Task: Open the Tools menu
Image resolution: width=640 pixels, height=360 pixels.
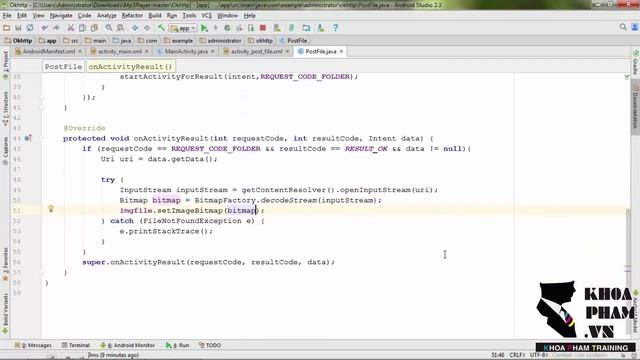Action: [x=189, y=16]
